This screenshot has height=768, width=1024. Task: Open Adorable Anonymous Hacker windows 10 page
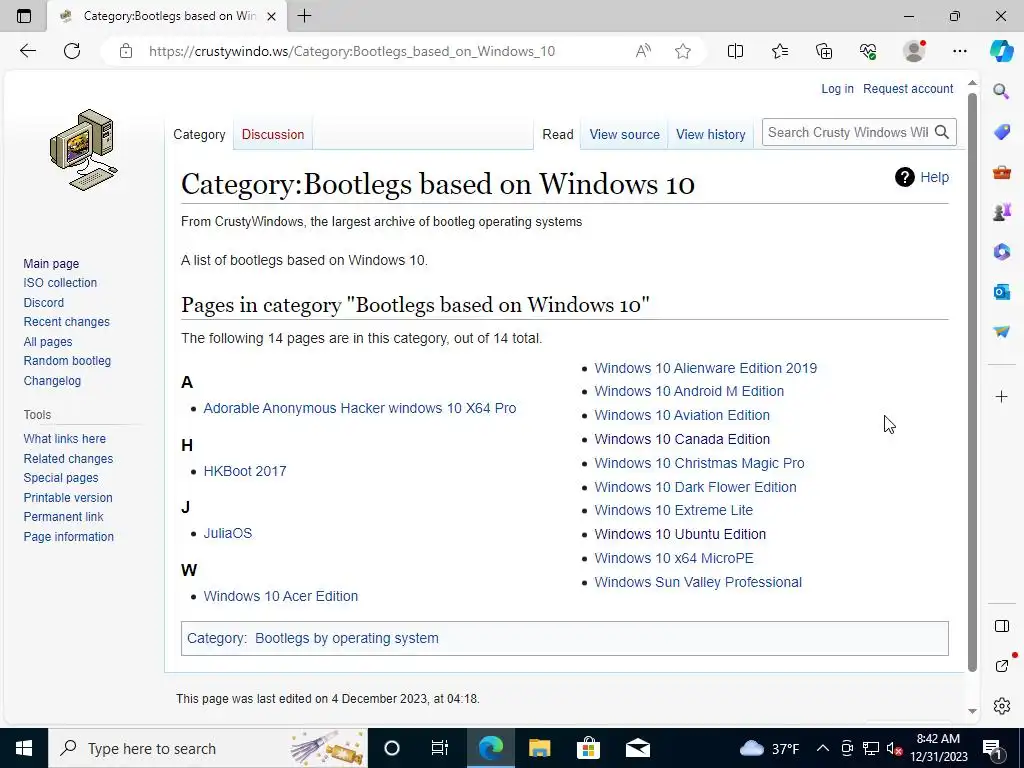[360, 408]
